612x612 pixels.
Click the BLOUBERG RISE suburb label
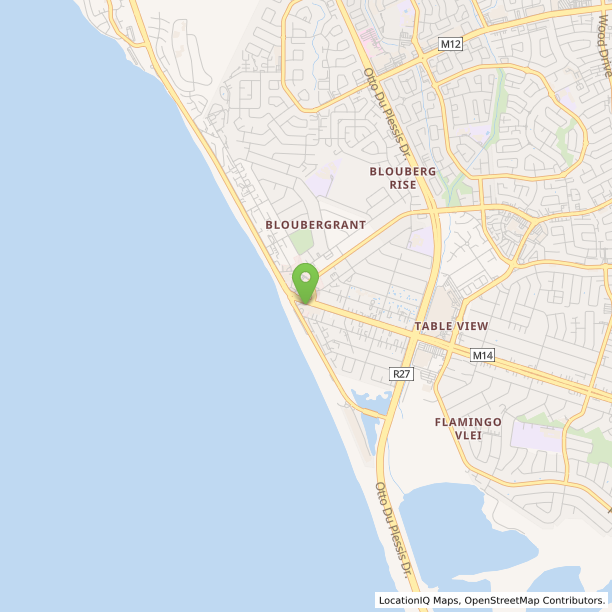[403, 178]
